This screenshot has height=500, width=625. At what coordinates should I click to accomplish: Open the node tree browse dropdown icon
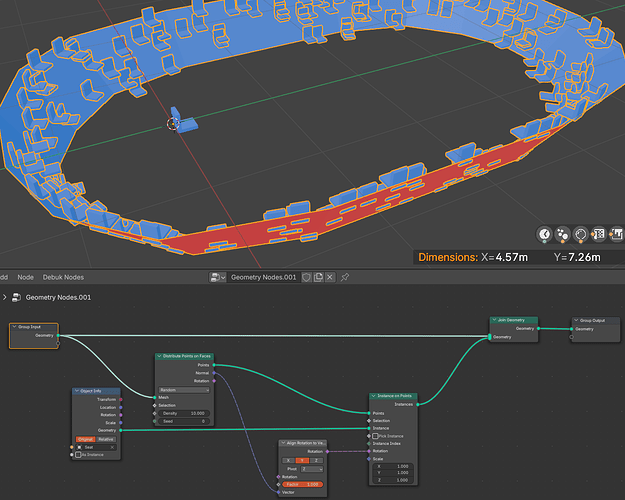coord(218,277)
